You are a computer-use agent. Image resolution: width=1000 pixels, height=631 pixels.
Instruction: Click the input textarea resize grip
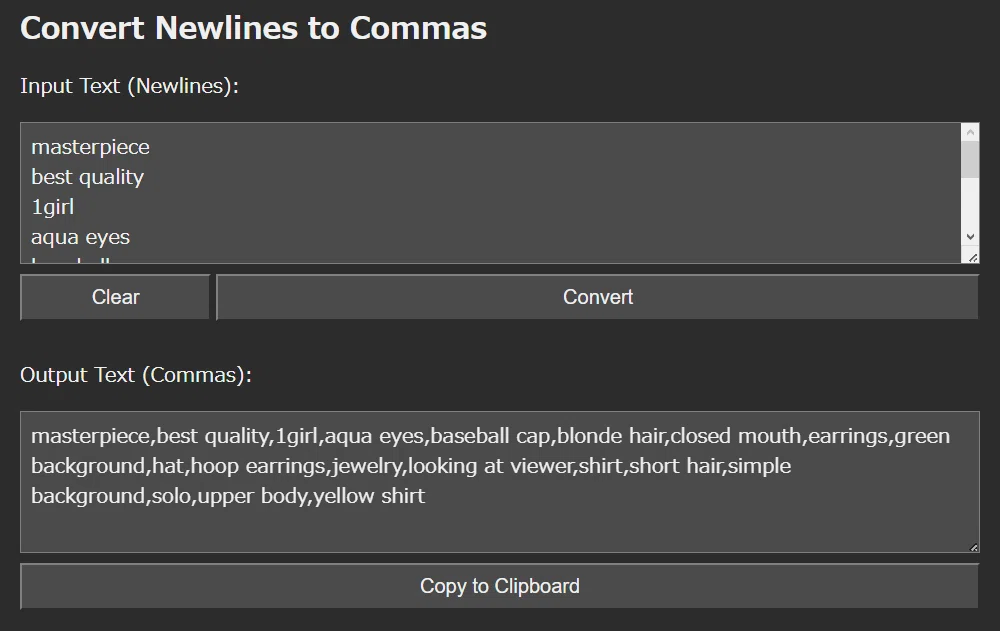[x=973, y=258]
